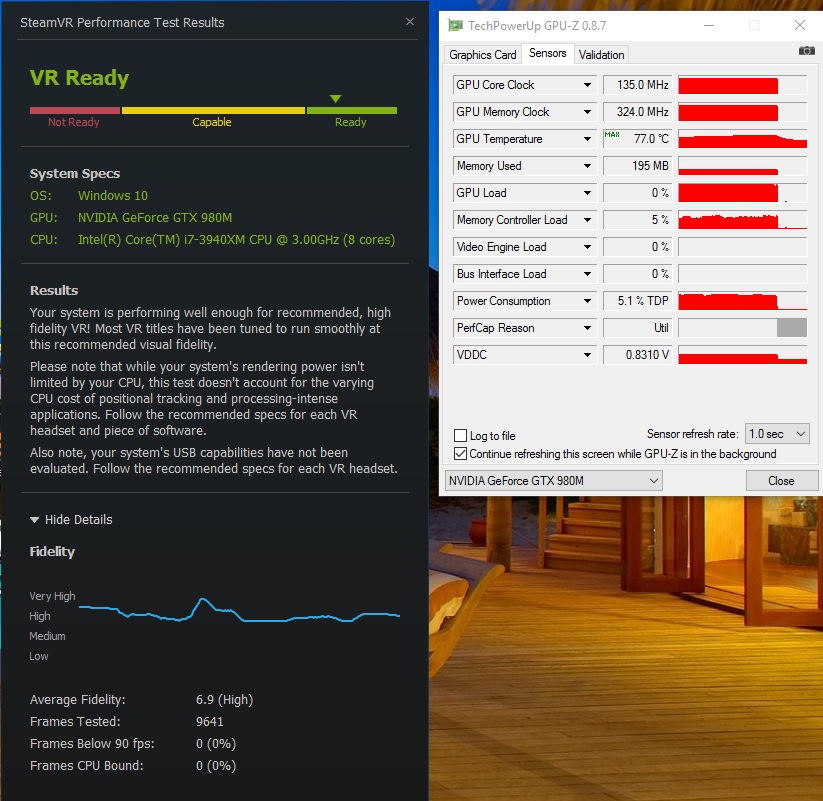The height and width of the screenshot is (801, 823).
Task: Click the Average Fidelity 6.9 (High) value
Action: (224, 700)
